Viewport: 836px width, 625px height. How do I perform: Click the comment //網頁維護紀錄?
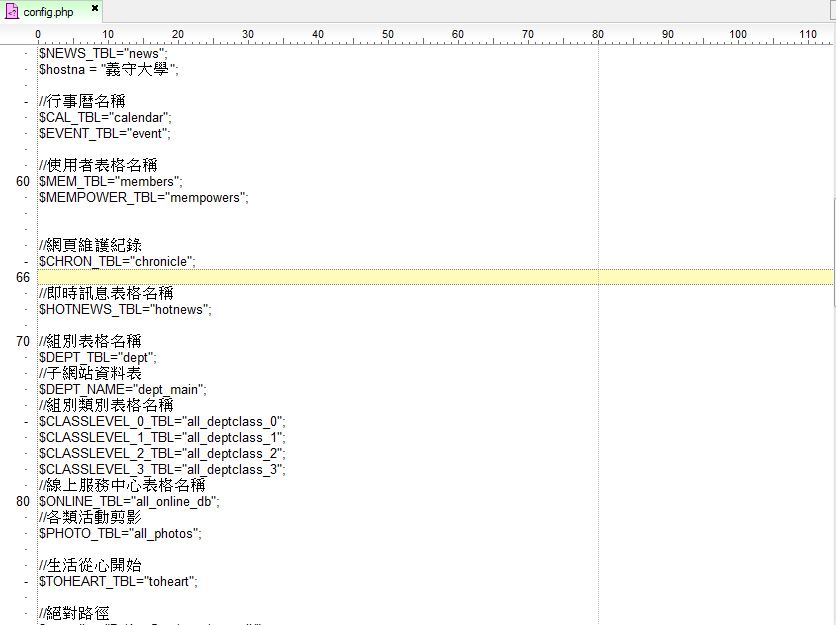90,245
